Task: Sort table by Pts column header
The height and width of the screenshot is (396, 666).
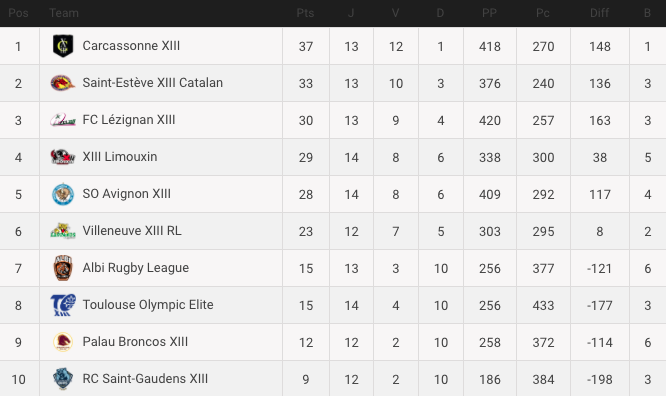Action: click(305, 13)
